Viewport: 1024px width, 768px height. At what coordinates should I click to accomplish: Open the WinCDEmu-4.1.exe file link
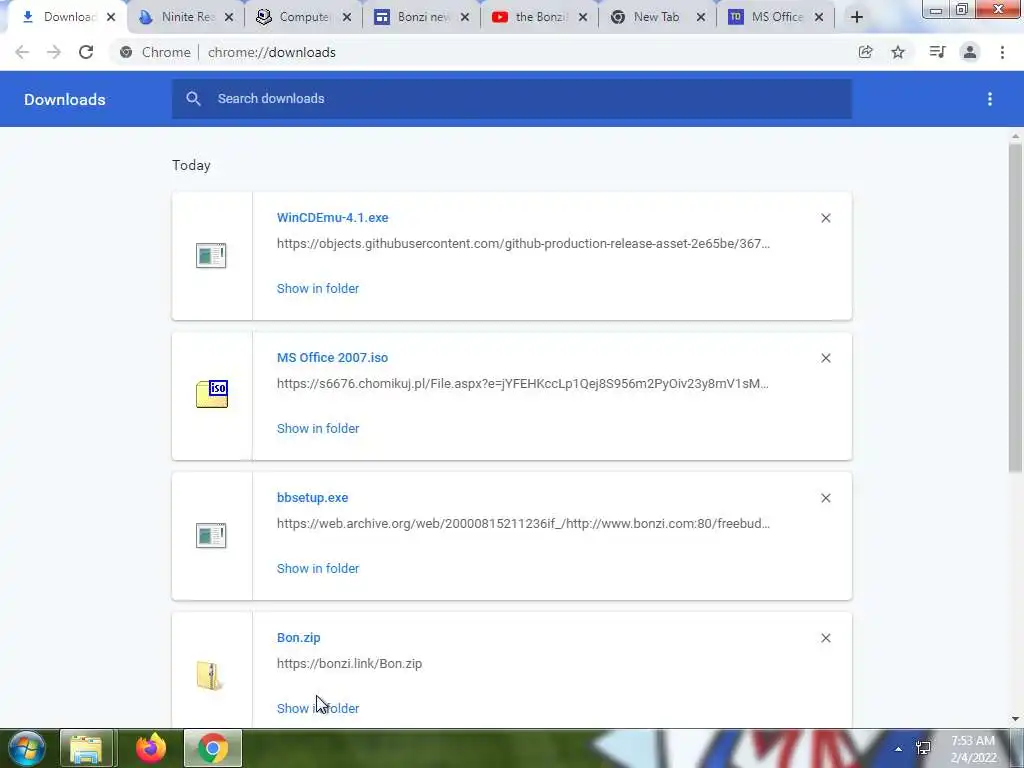(332, 217)
